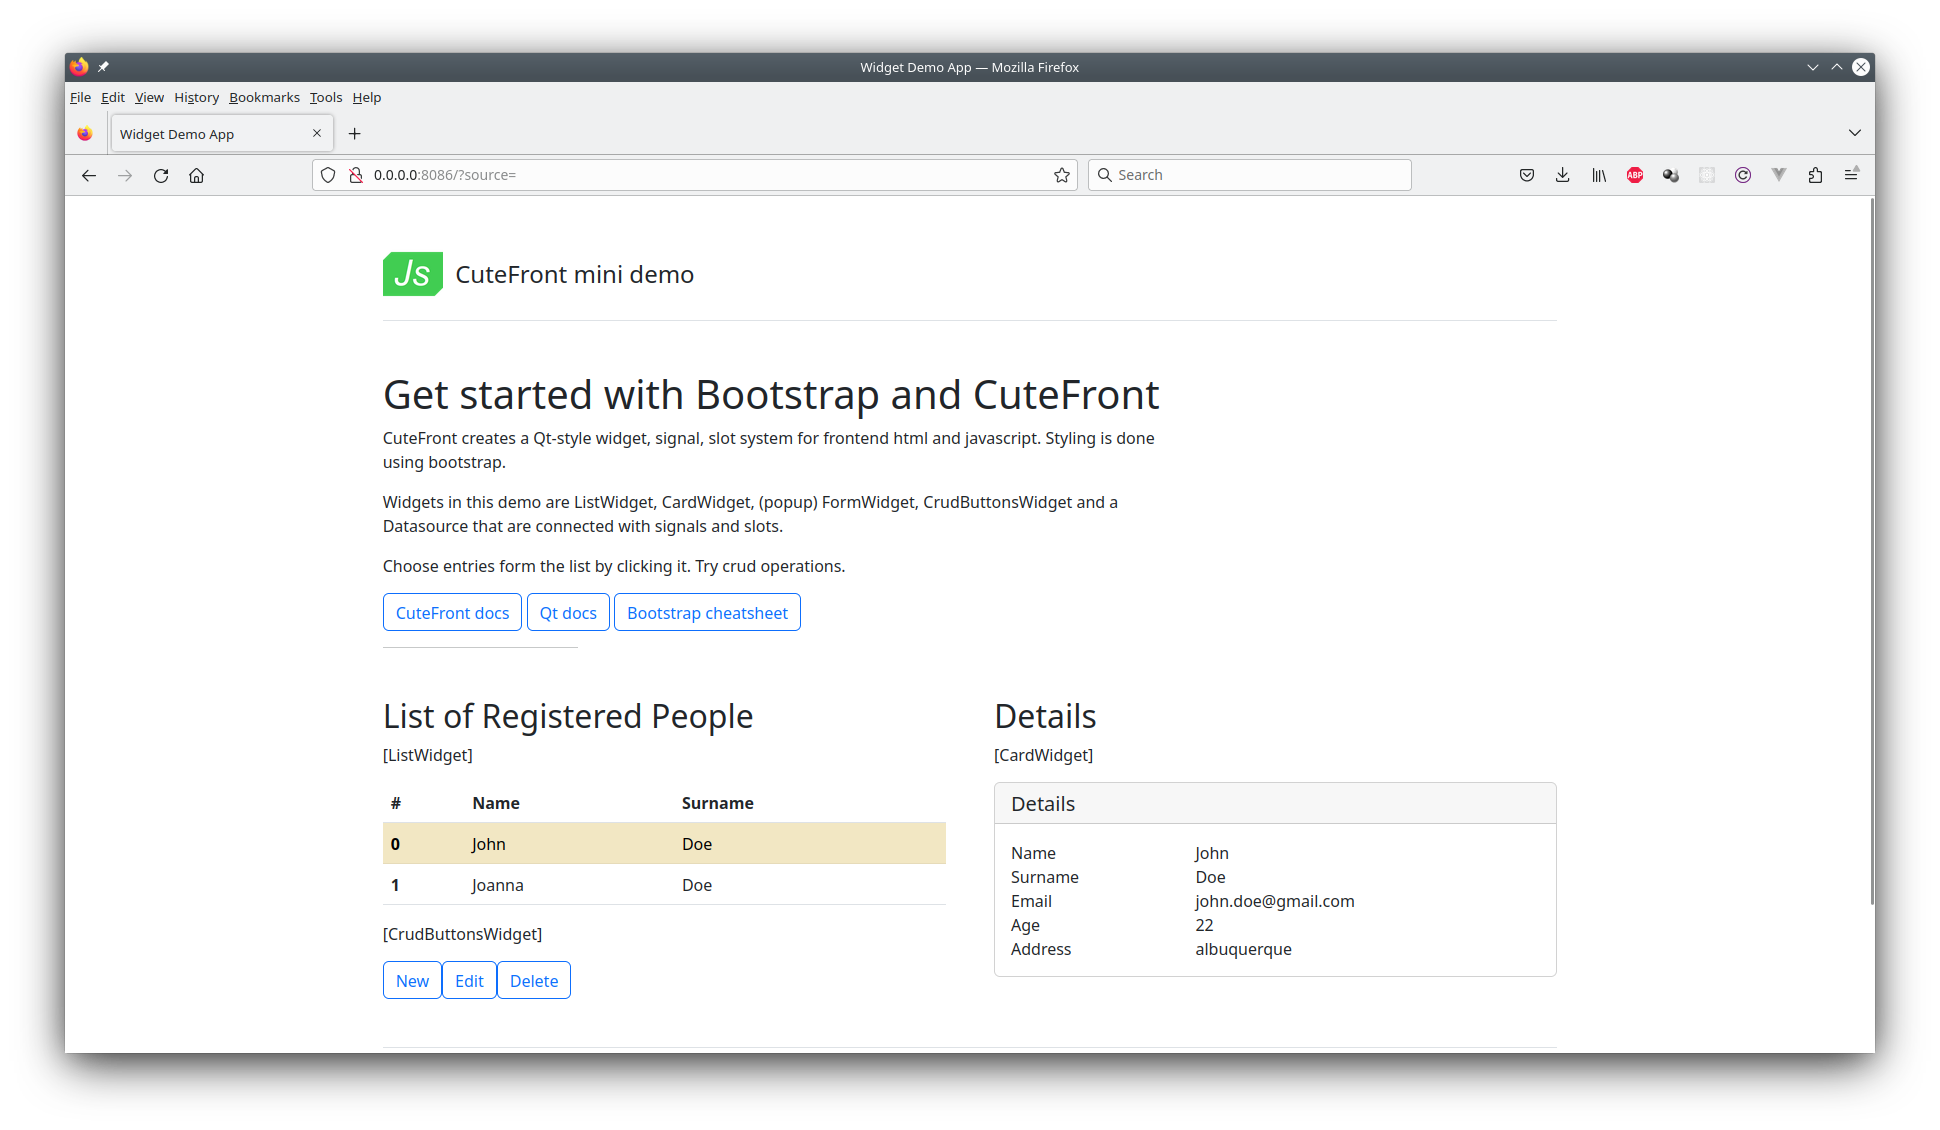Click the Firefox bookmark star icon
This screenshot has width=1940, height=1130.
[1061, 174]
